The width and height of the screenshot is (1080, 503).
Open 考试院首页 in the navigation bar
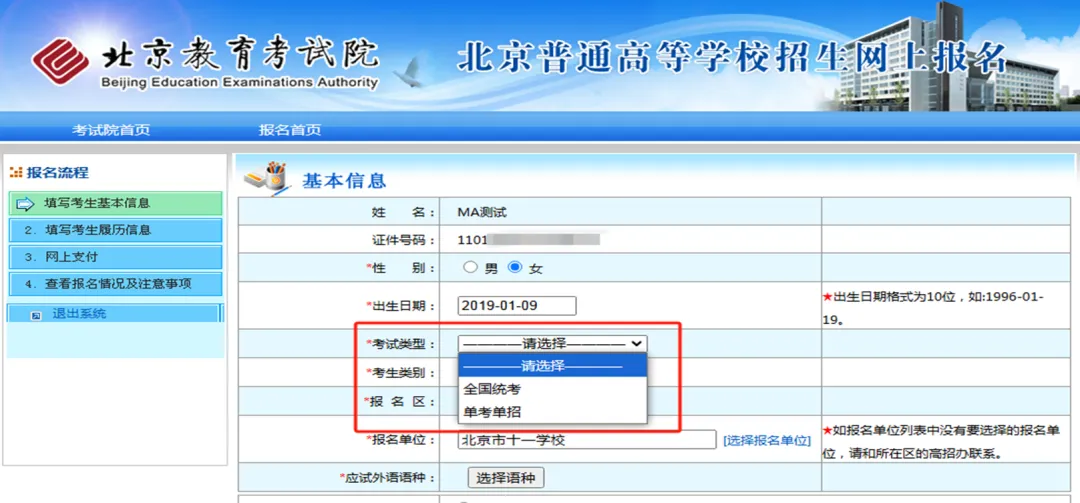tap(111, 130)
